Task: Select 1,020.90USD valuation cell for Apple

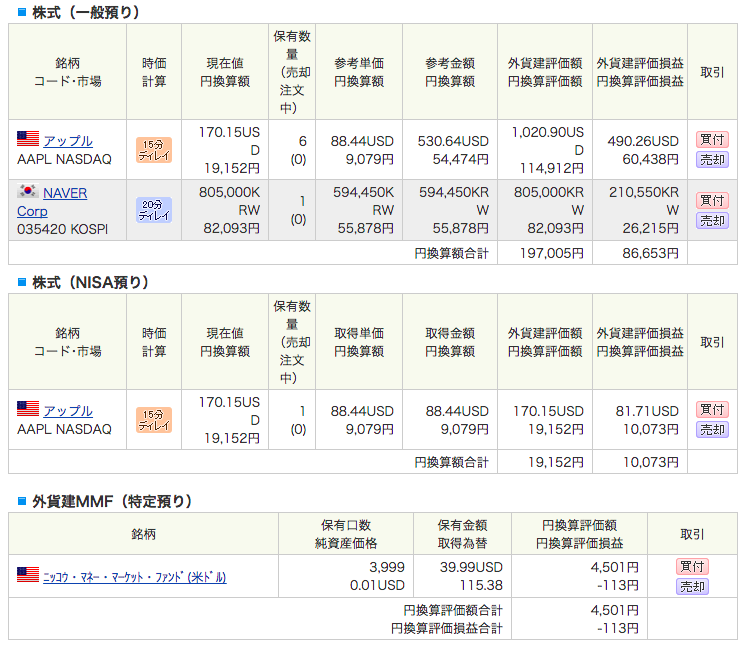Action: tap(548, 141)
